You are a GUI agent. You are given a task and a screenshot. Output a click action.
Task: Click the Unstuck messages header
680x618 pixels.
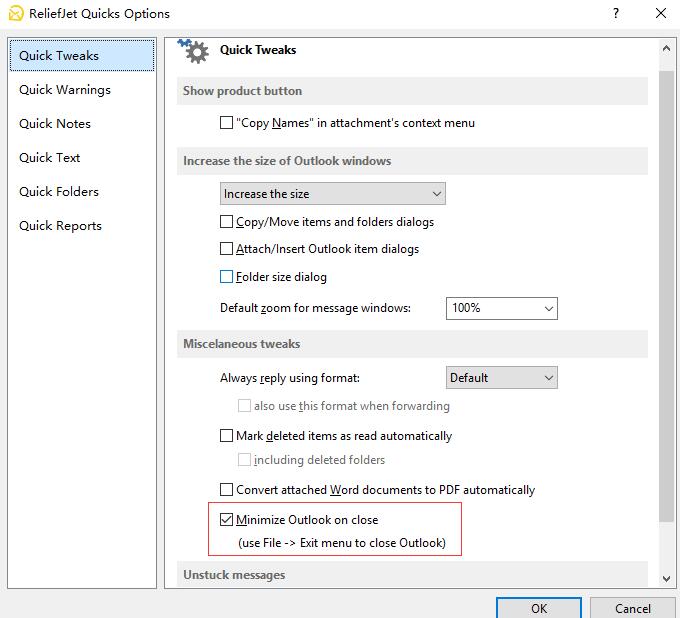pos(412,575)
